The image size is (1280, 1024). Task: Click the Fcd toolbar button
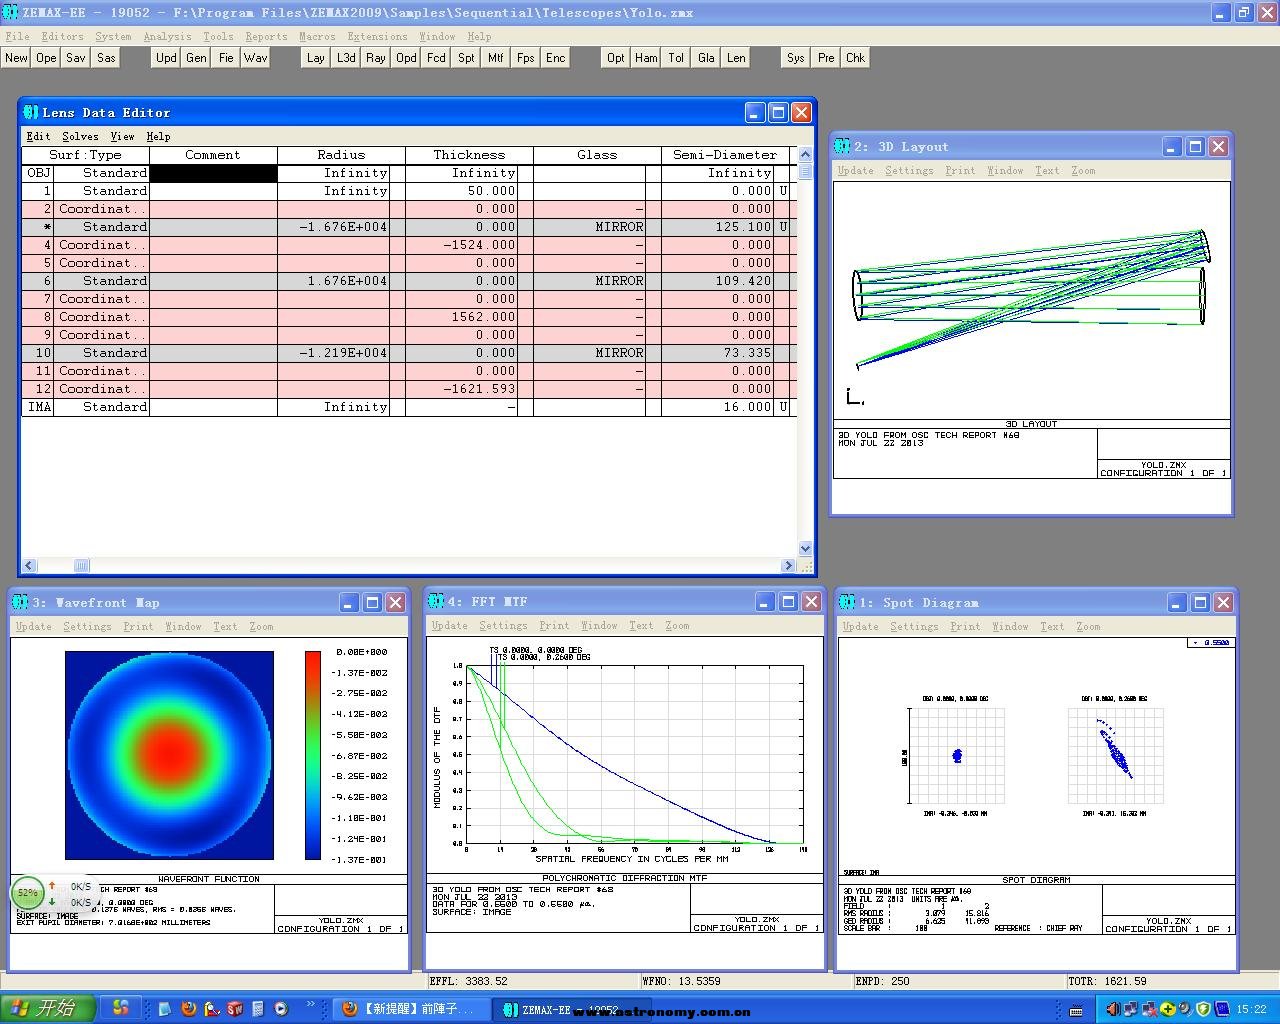[436, 58]
